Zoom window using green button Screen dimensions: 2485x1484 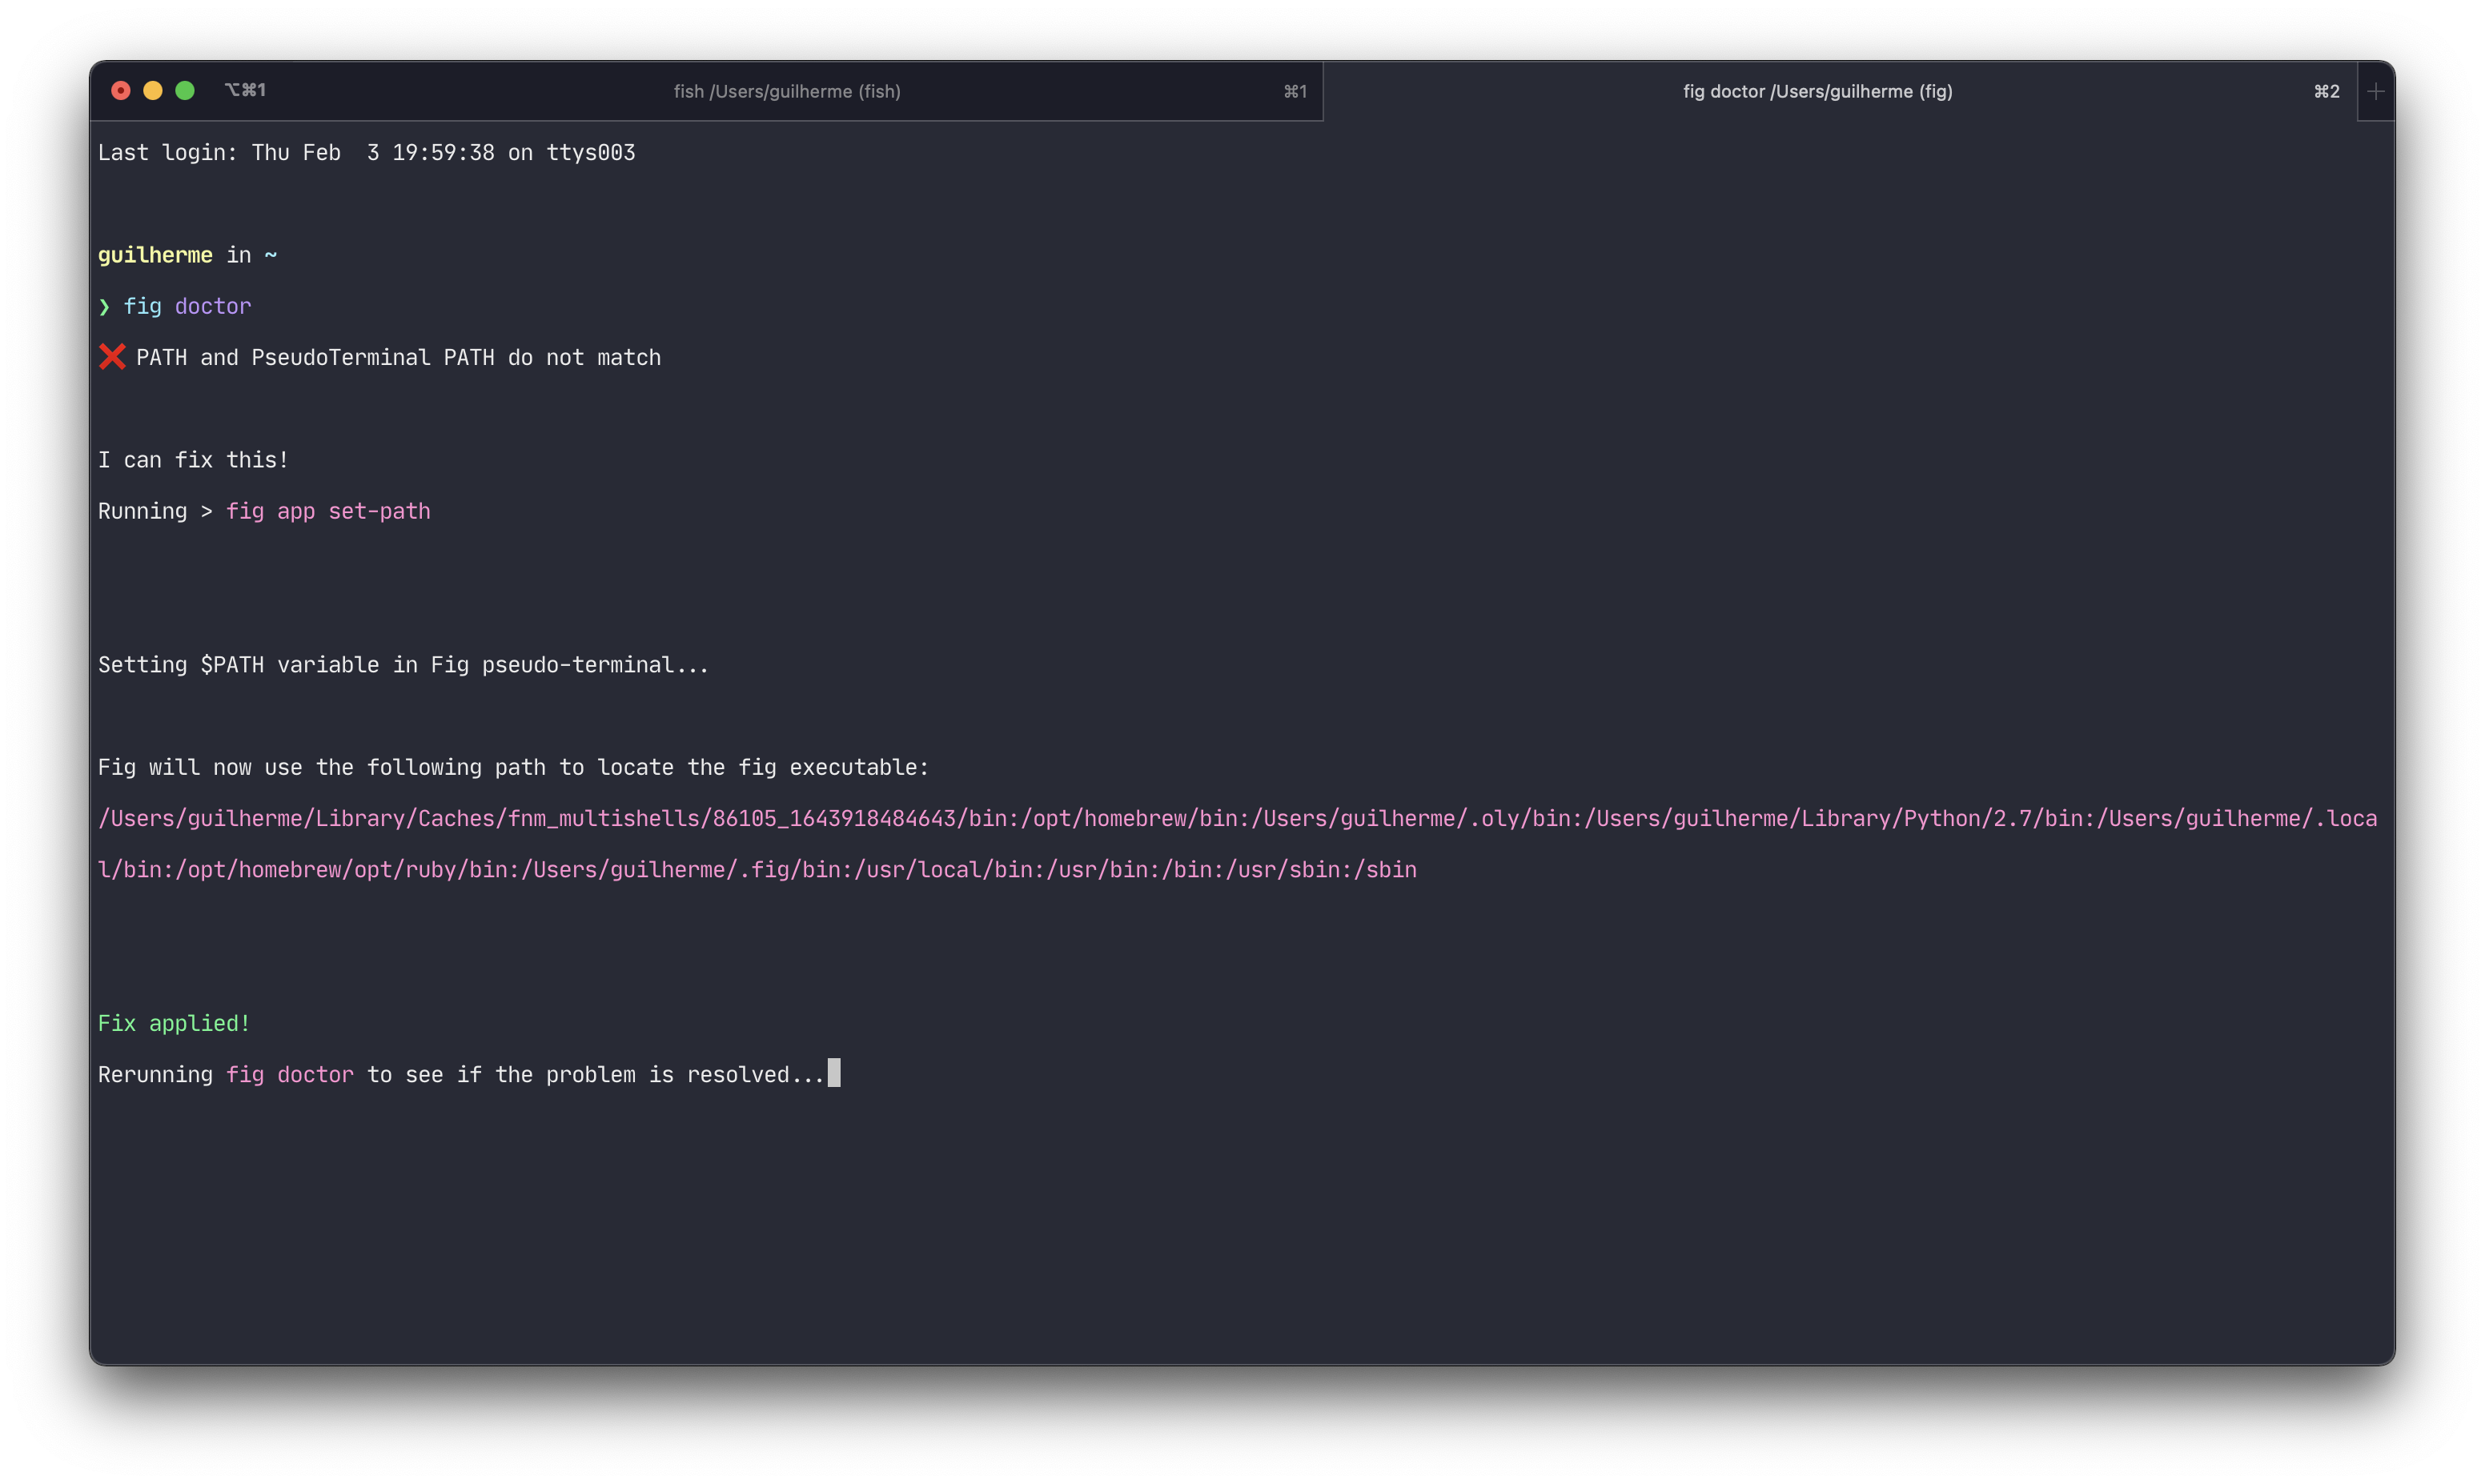coord(185,91)
